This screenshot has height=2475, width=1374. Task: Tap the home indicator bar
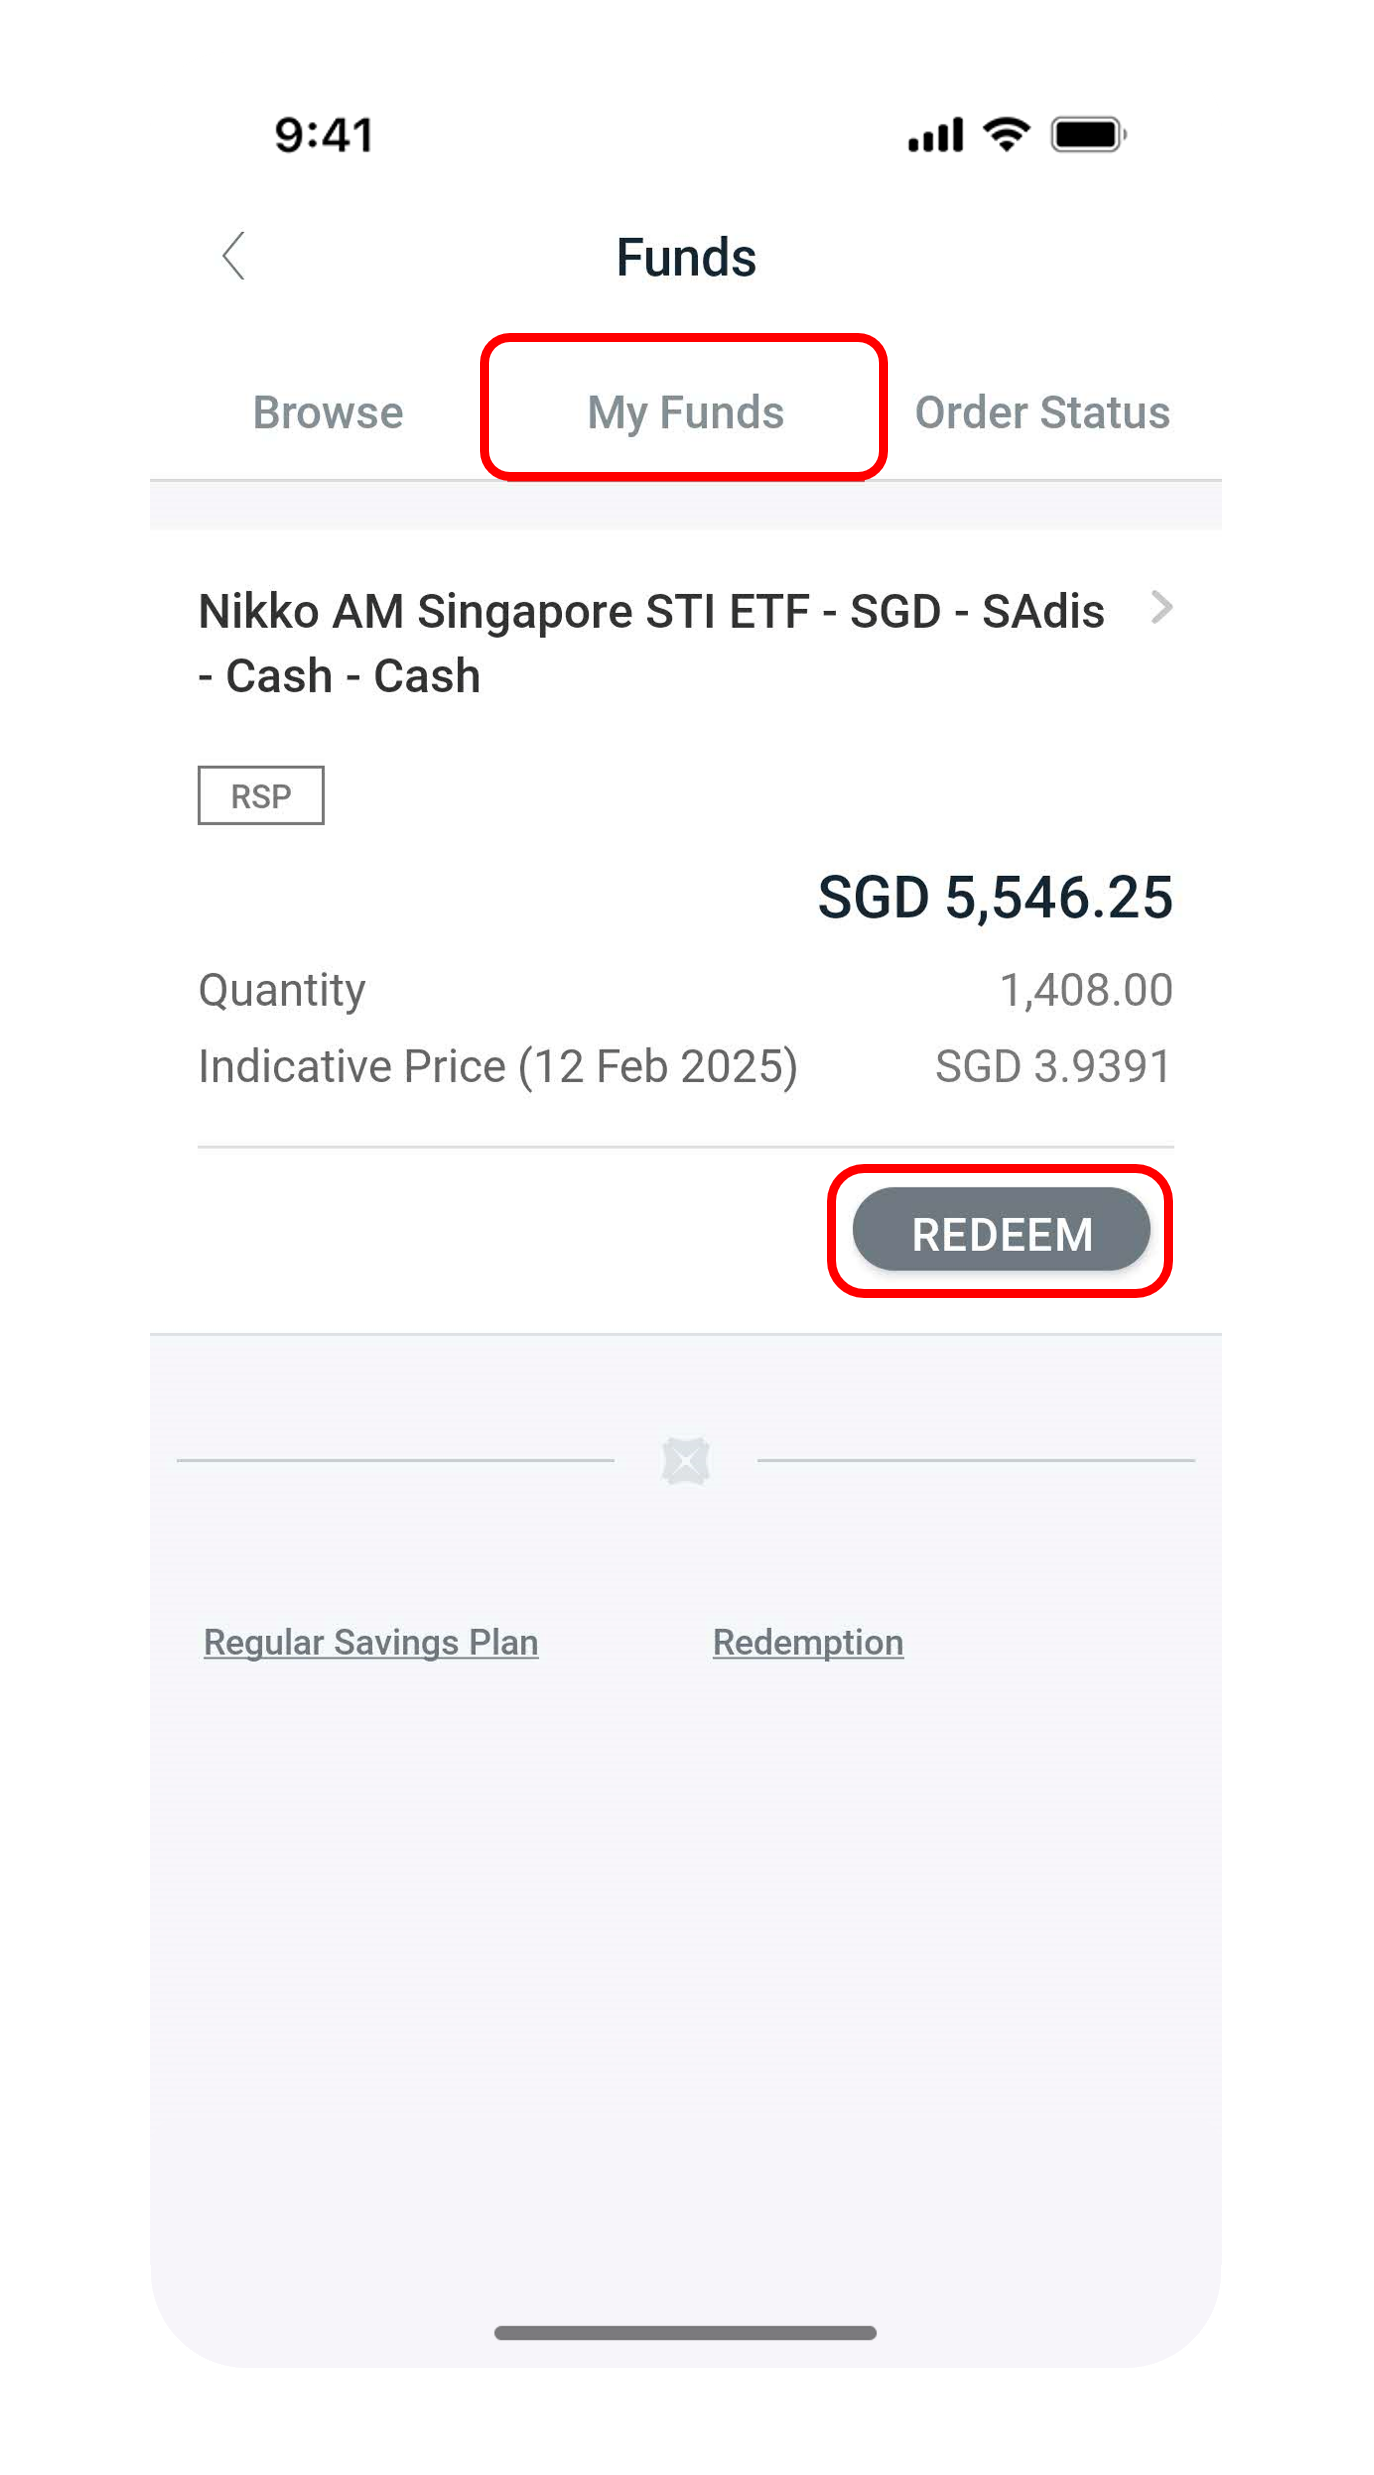(x=686, y=2333)
